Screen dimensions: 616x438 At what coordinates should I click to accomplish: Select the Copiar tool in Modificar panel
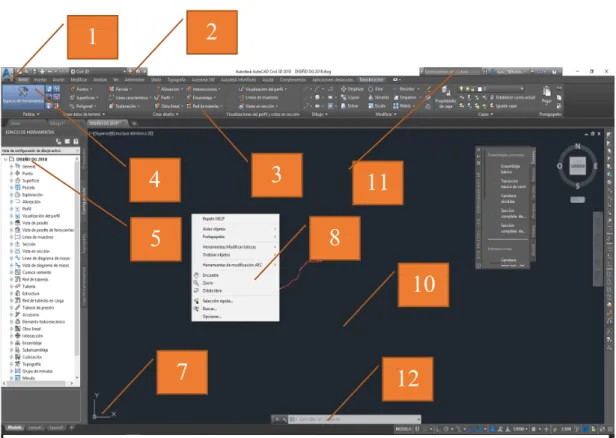click(350, 97)
